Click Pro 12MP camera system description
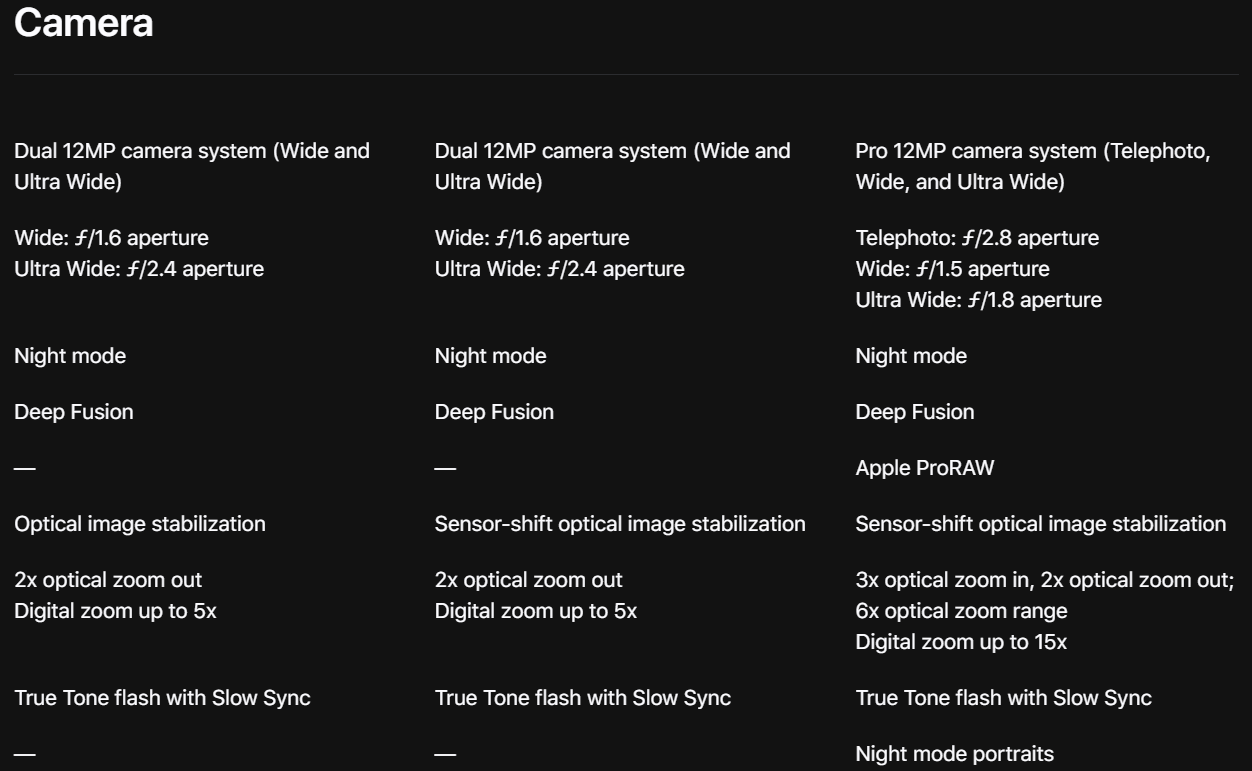Viewport: 1252px width, 771px height. tap(1033, 167)
